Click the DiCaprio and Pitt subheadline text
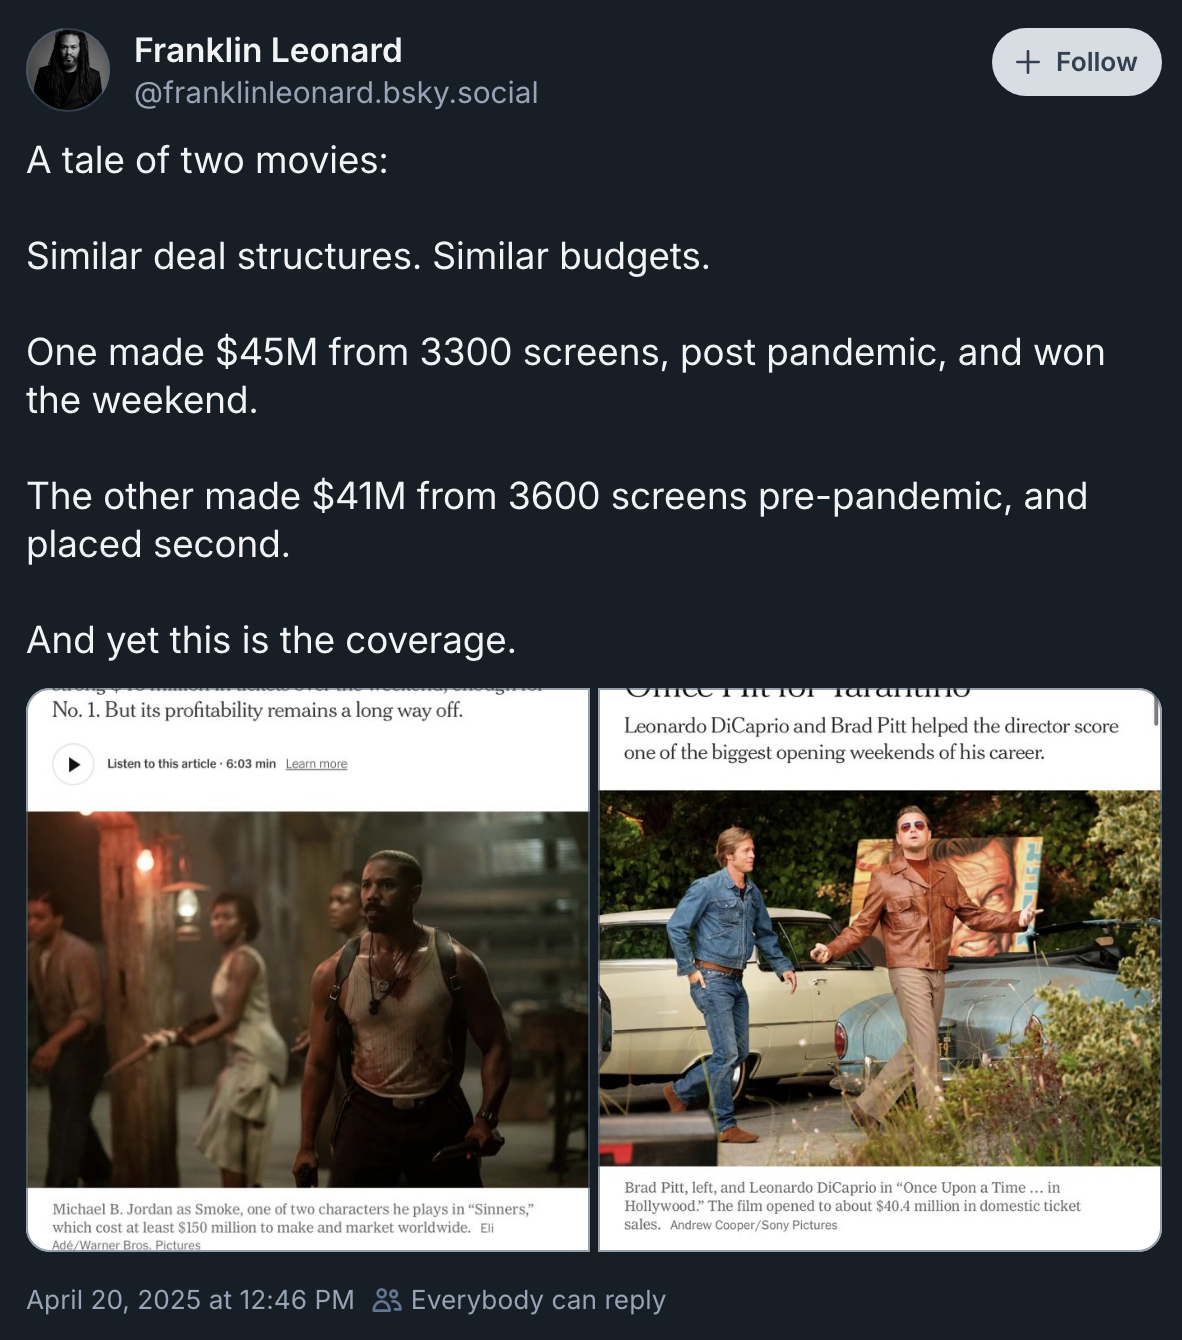Image resolution: width=1182 pixels, height=1340 pixels. click(x=871, y=739)
